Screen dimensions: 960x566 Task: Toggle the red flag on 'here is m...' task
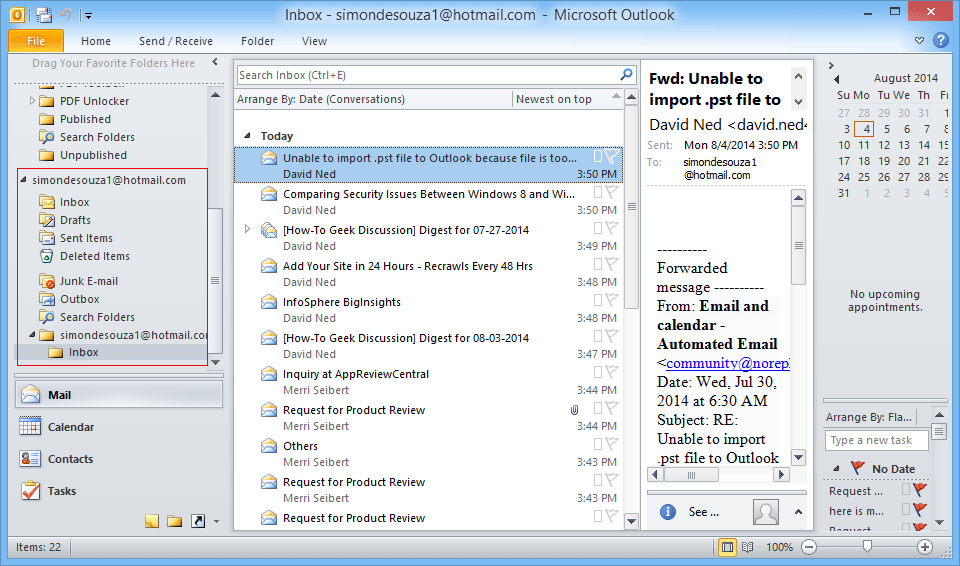pos(919,509)
